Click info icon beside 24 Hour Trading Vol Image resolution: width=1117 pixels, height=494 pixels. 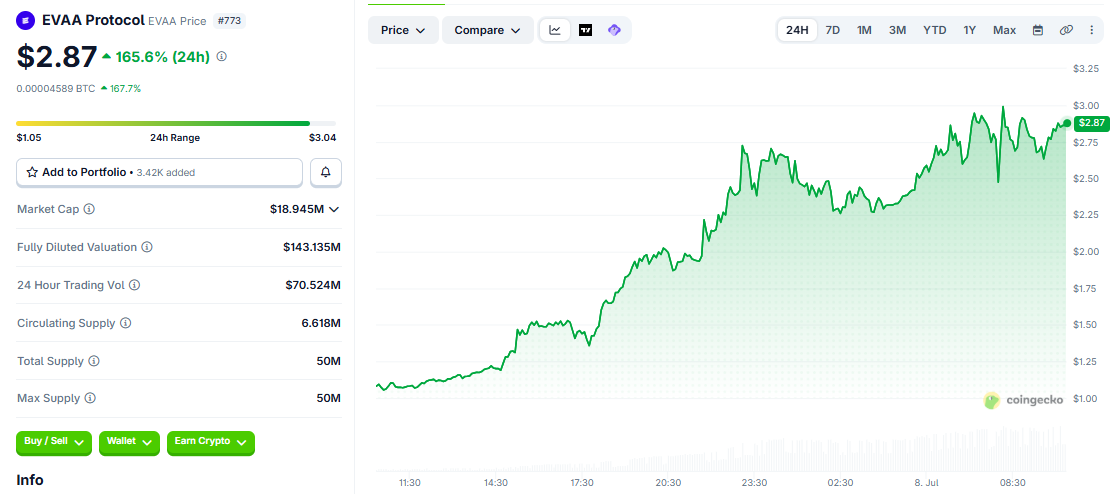[134, 285]
